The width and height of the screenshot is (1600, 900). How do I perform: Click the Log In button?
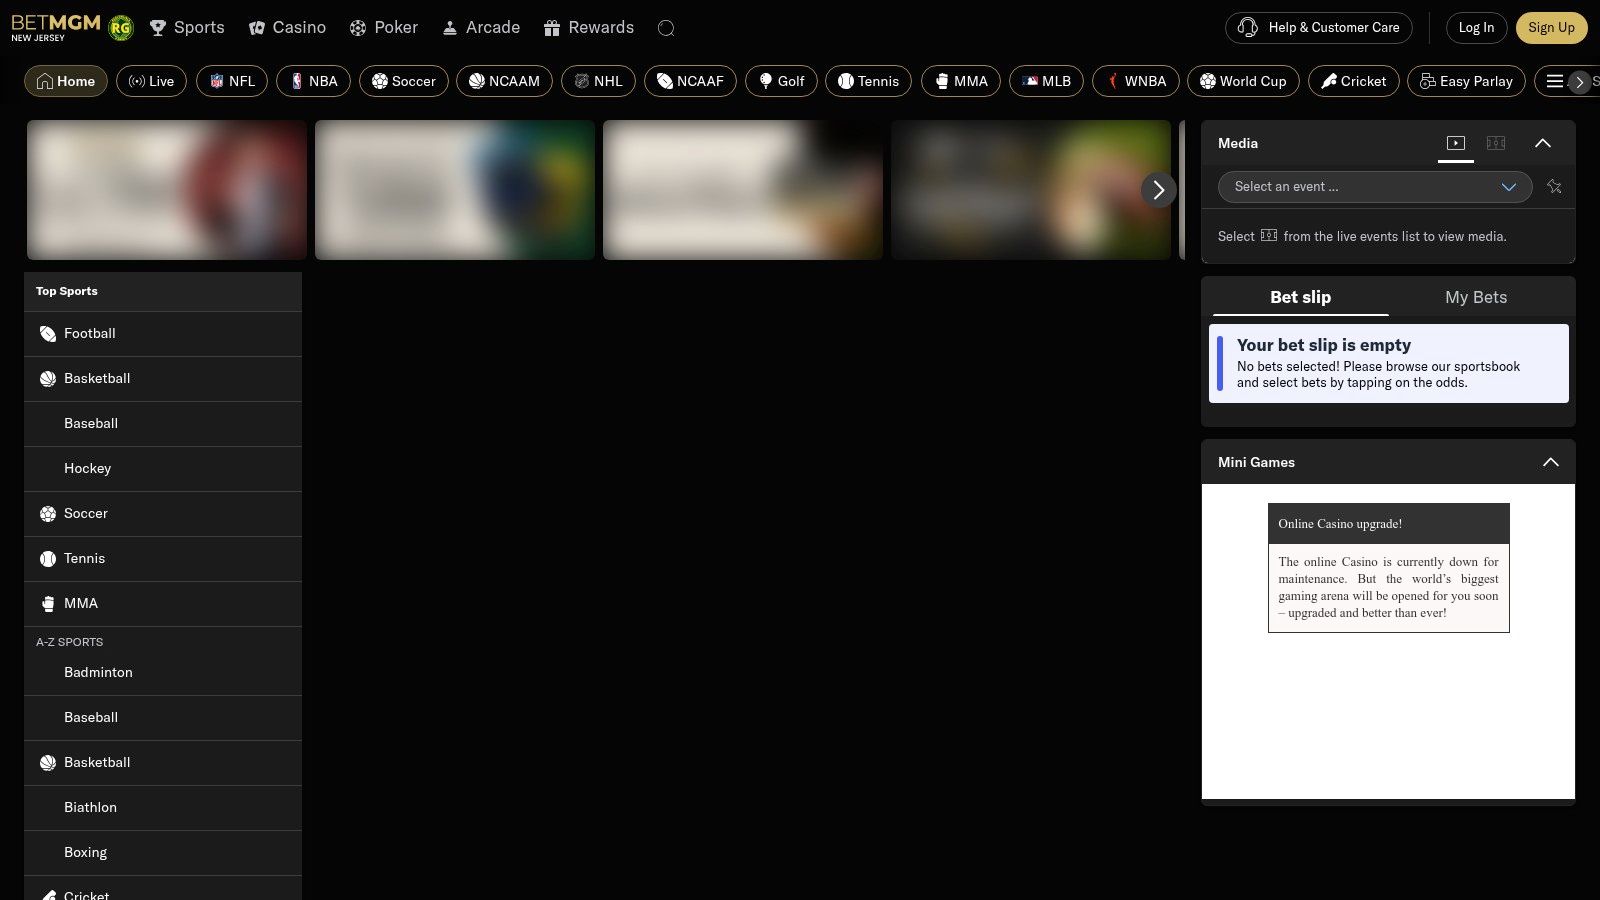[1476, 28]
